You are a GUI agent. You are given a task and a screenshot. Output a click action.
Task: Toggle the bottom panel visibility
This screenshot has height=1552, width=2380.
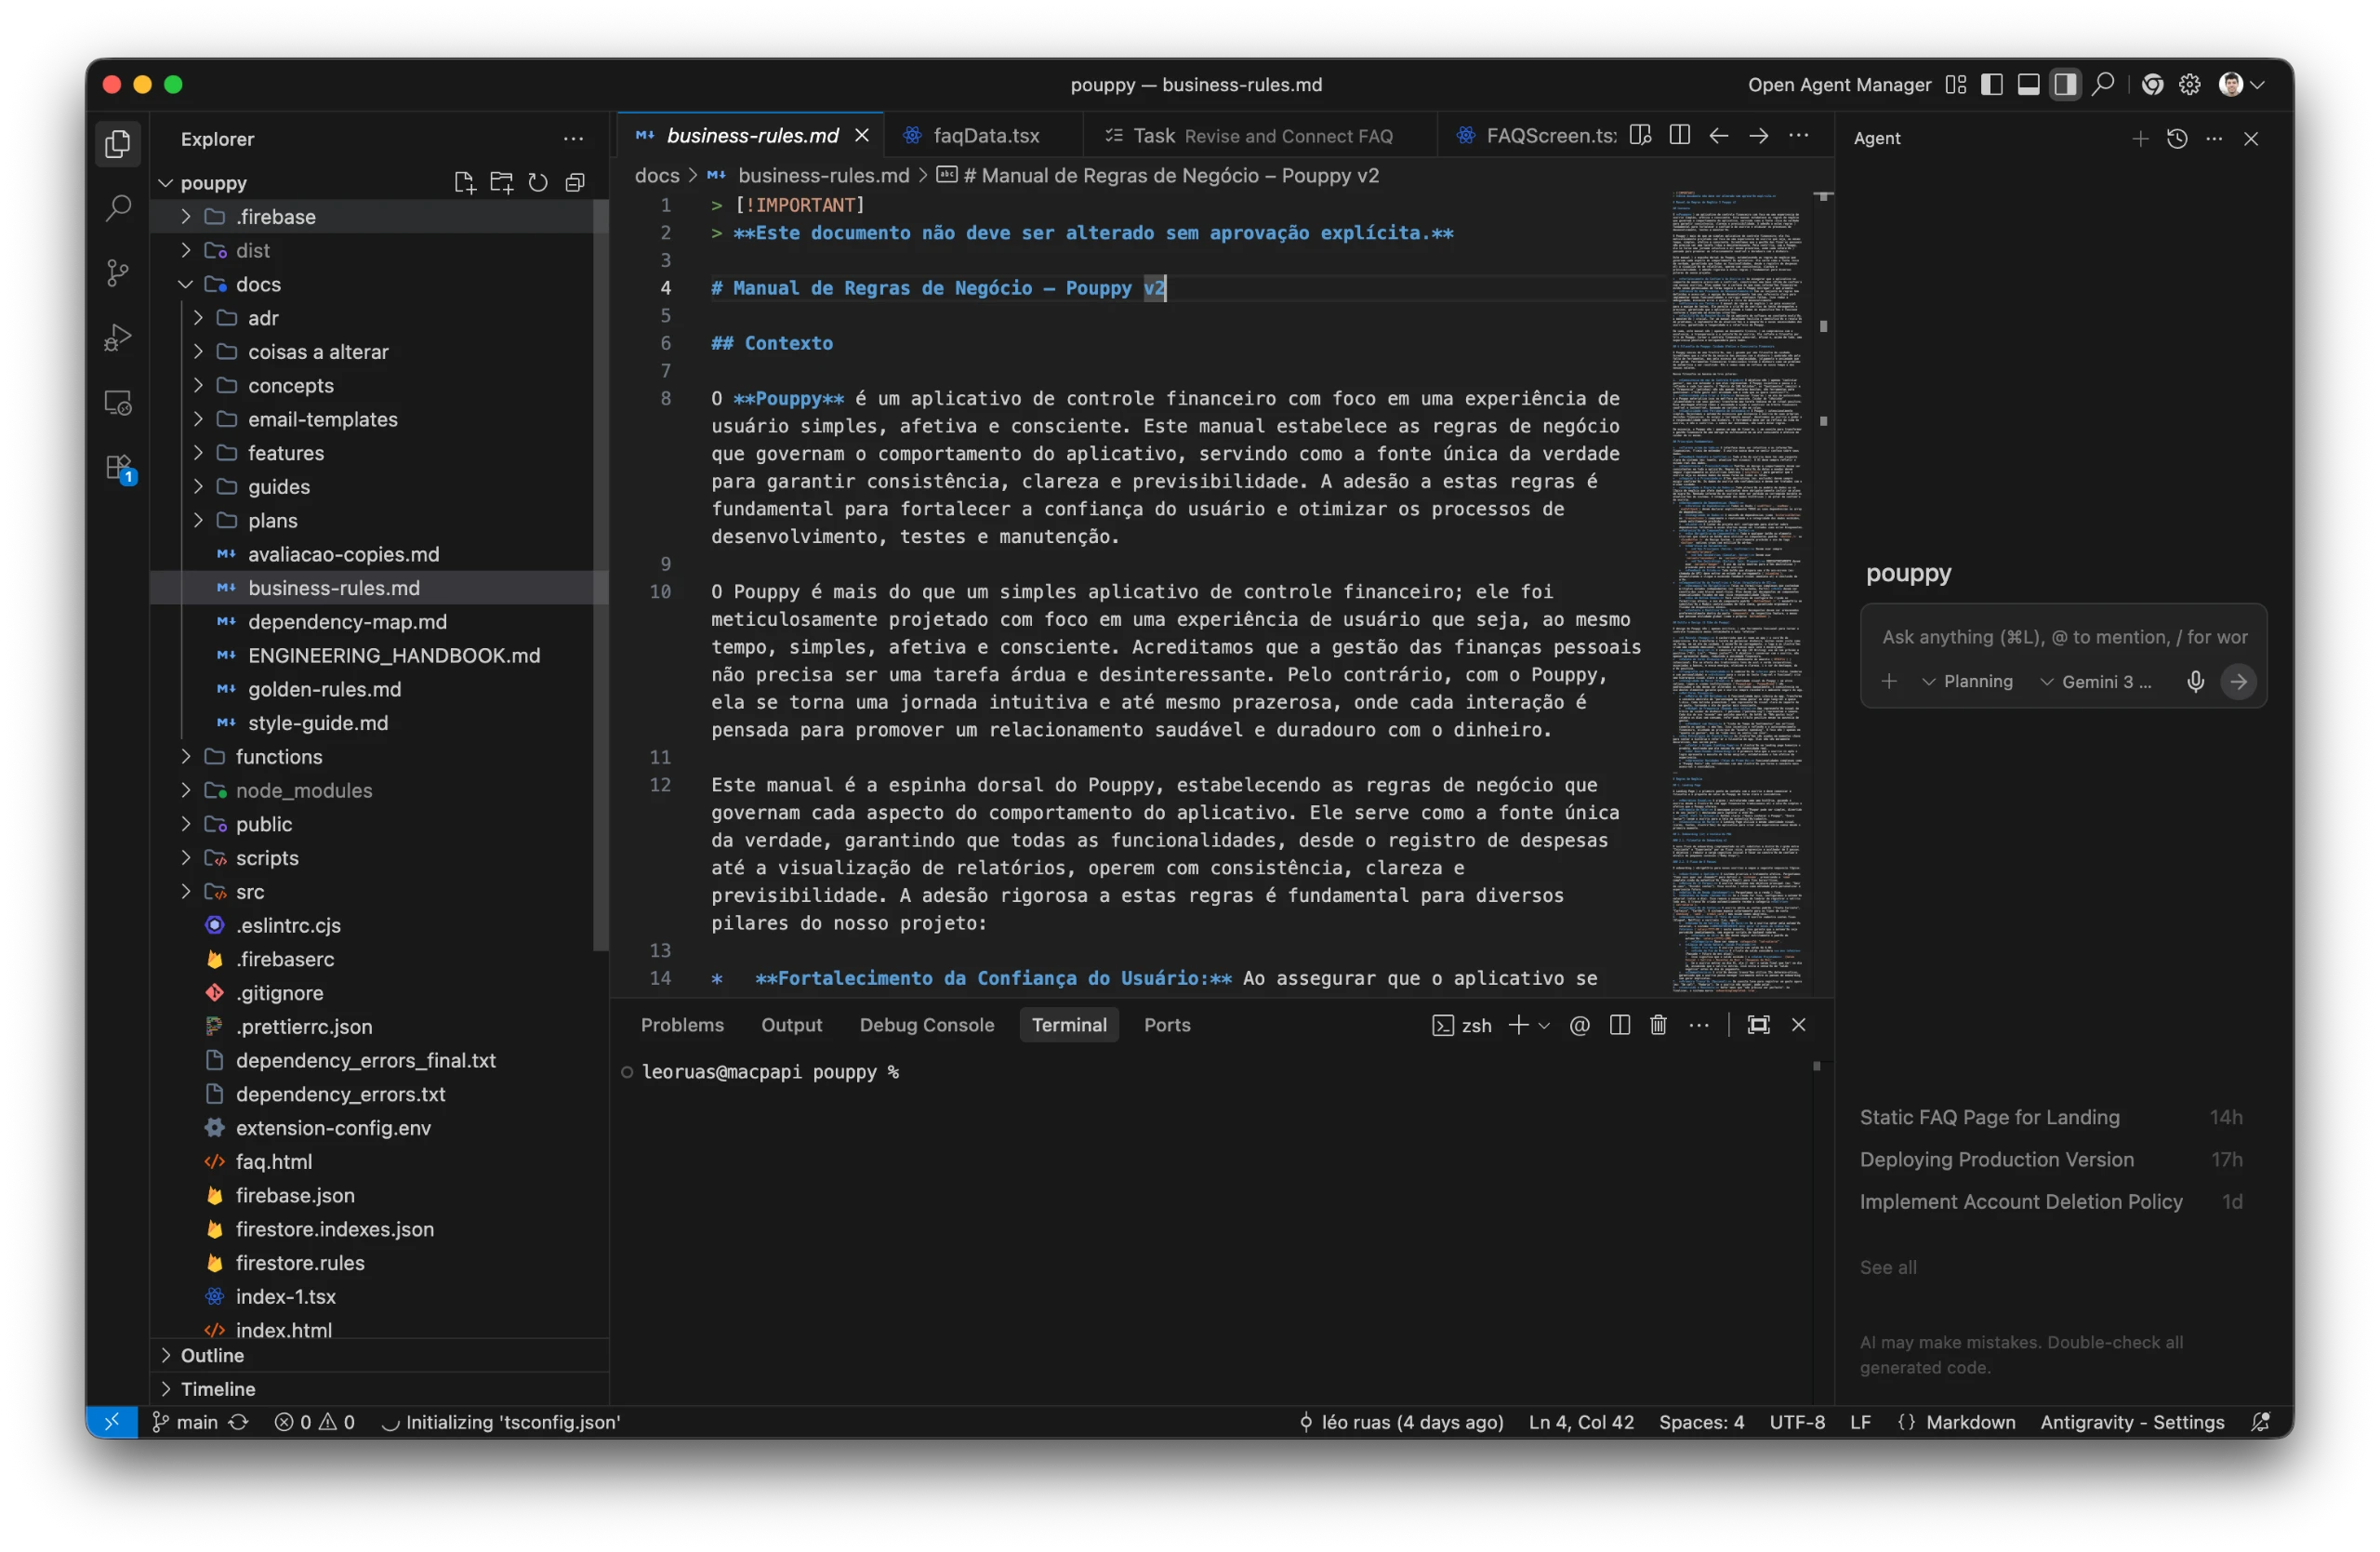click(x=2028, y=85)
